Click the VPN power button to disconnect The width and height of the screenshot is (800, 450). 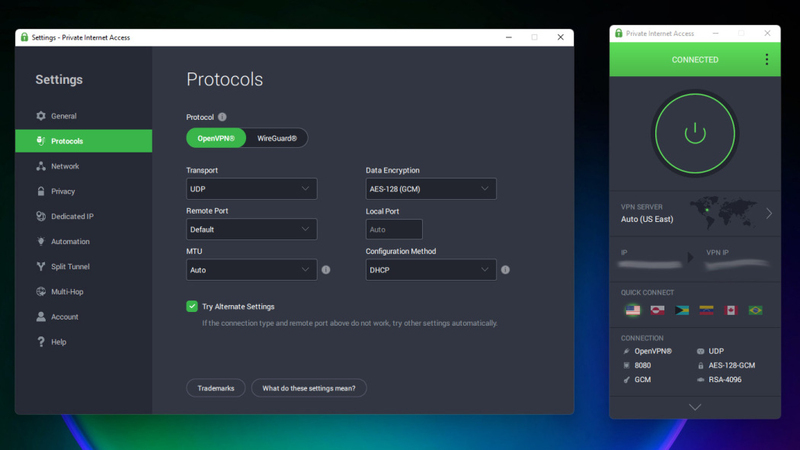pyautogui.click(x=694, y=133)
